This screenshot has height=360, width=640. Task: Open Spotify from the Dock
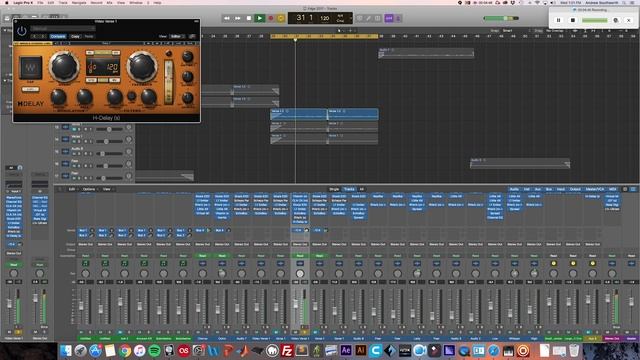(x=154, y=351)
